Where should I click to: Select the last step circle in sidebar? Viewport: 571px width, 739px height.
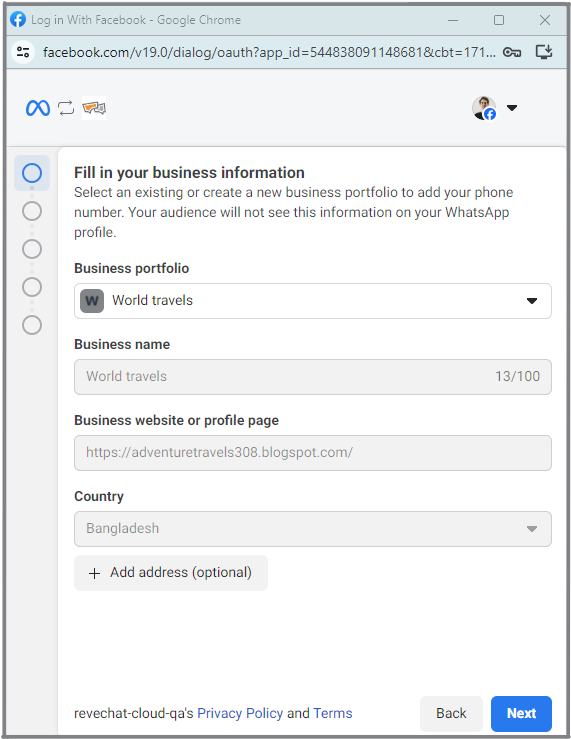[x=32, y=325]
